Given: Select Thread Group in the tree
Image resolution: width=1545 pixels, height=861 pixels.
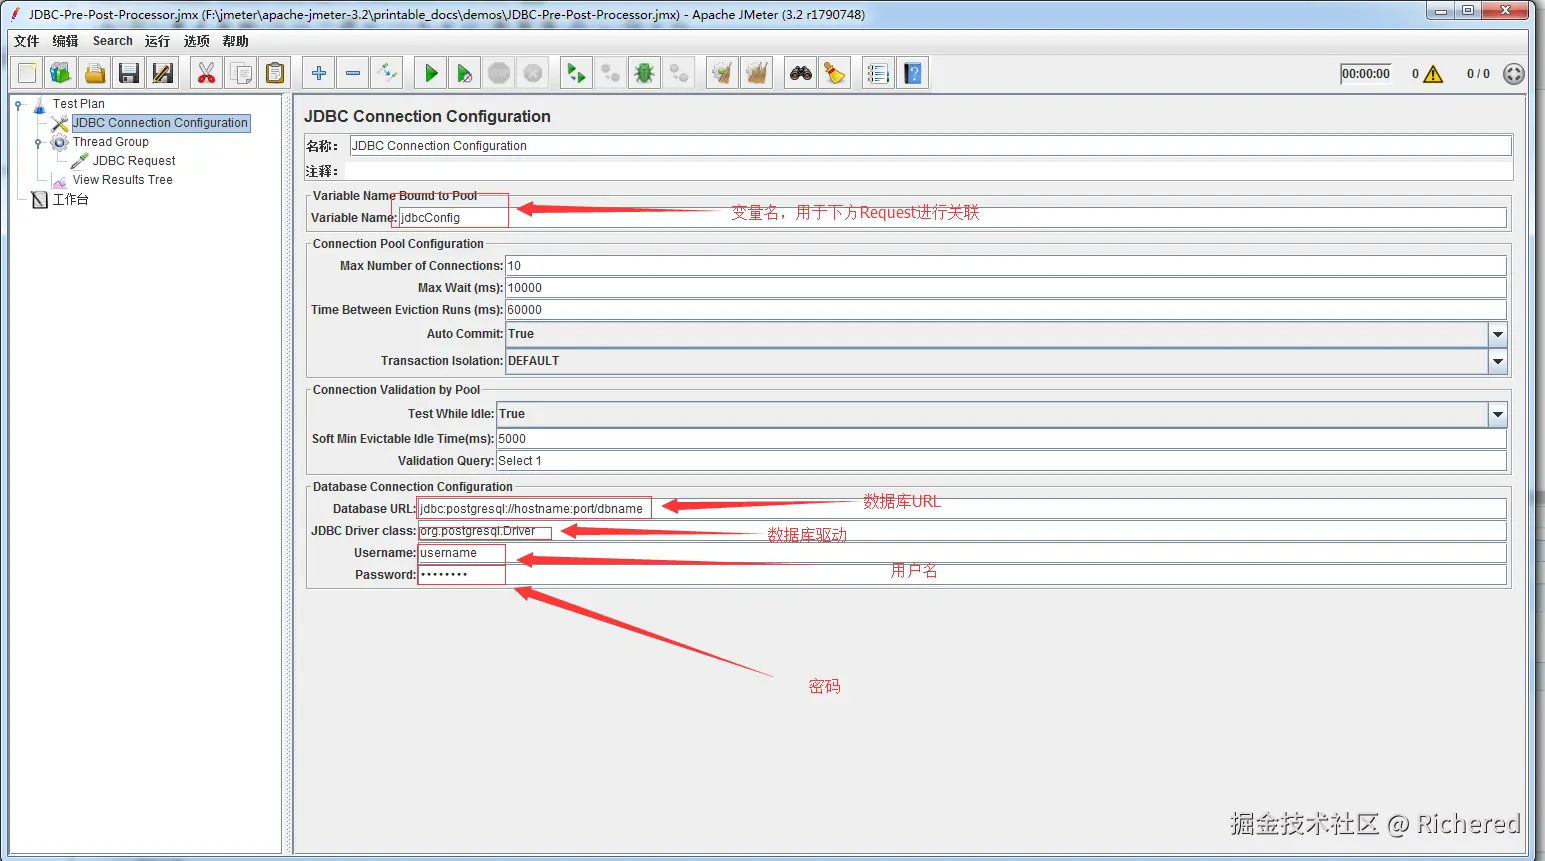Looking at the screenshot, I should pos(111,142).
